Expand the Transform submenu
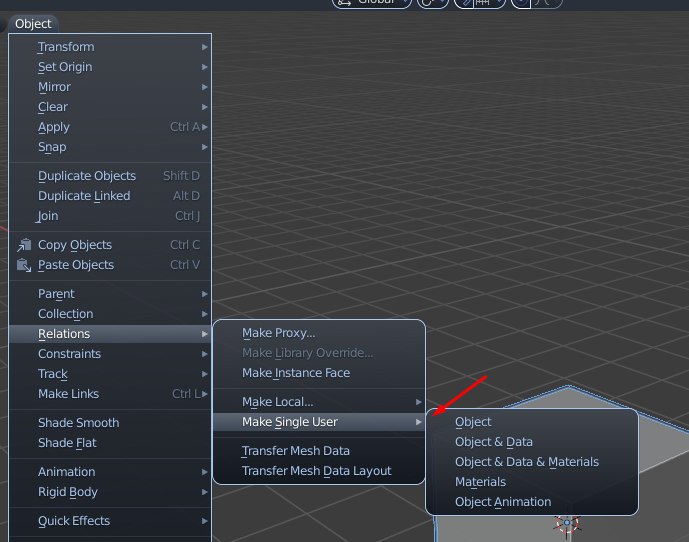The image size is (689, 542). tap(110, 47)
